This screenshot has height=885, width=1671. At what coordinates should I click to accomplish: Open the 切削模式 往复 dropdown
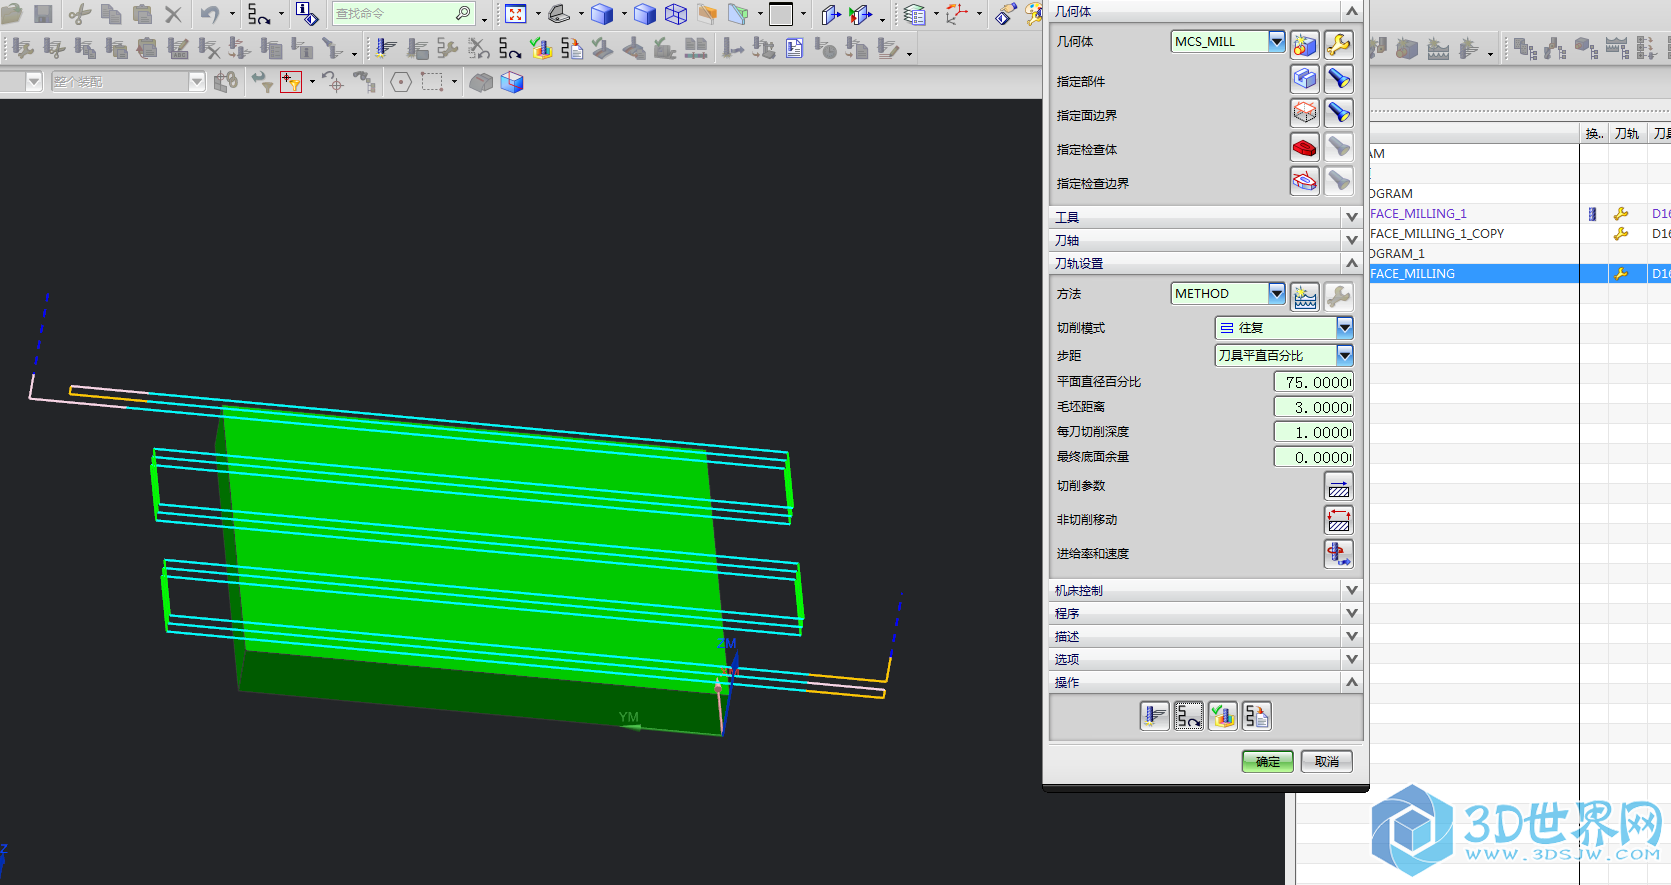1345,327
